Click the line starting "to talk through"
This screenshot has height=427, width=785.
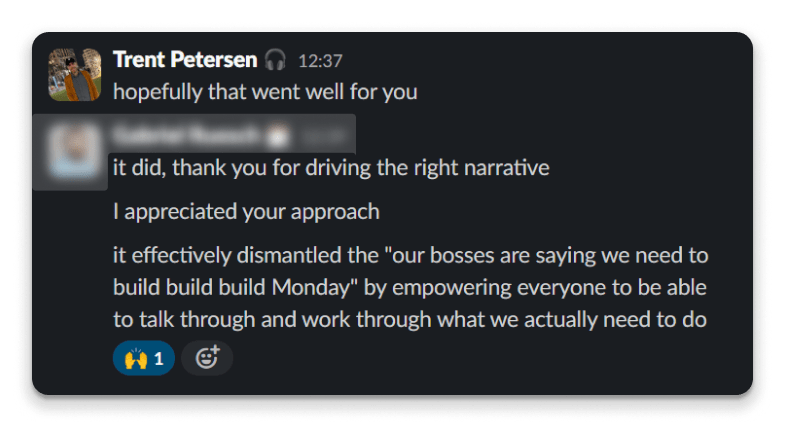point(410,320)
